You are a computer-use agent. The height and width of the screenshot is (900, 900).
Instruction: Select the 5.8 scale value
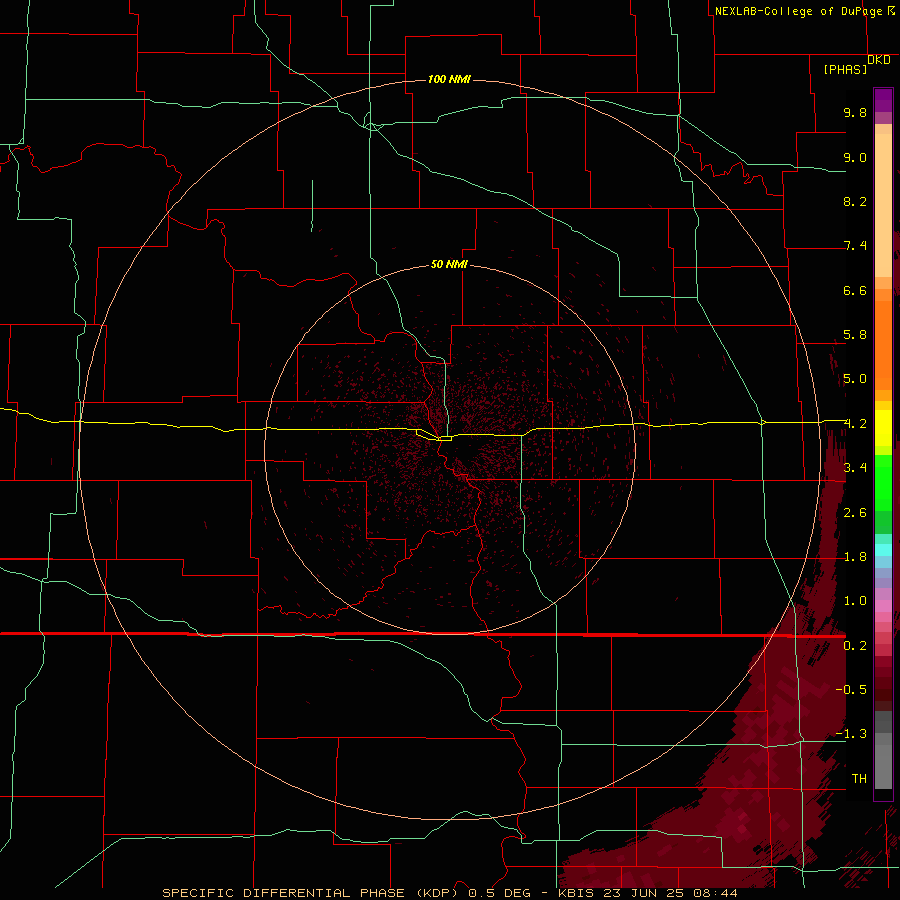(855, 335)
